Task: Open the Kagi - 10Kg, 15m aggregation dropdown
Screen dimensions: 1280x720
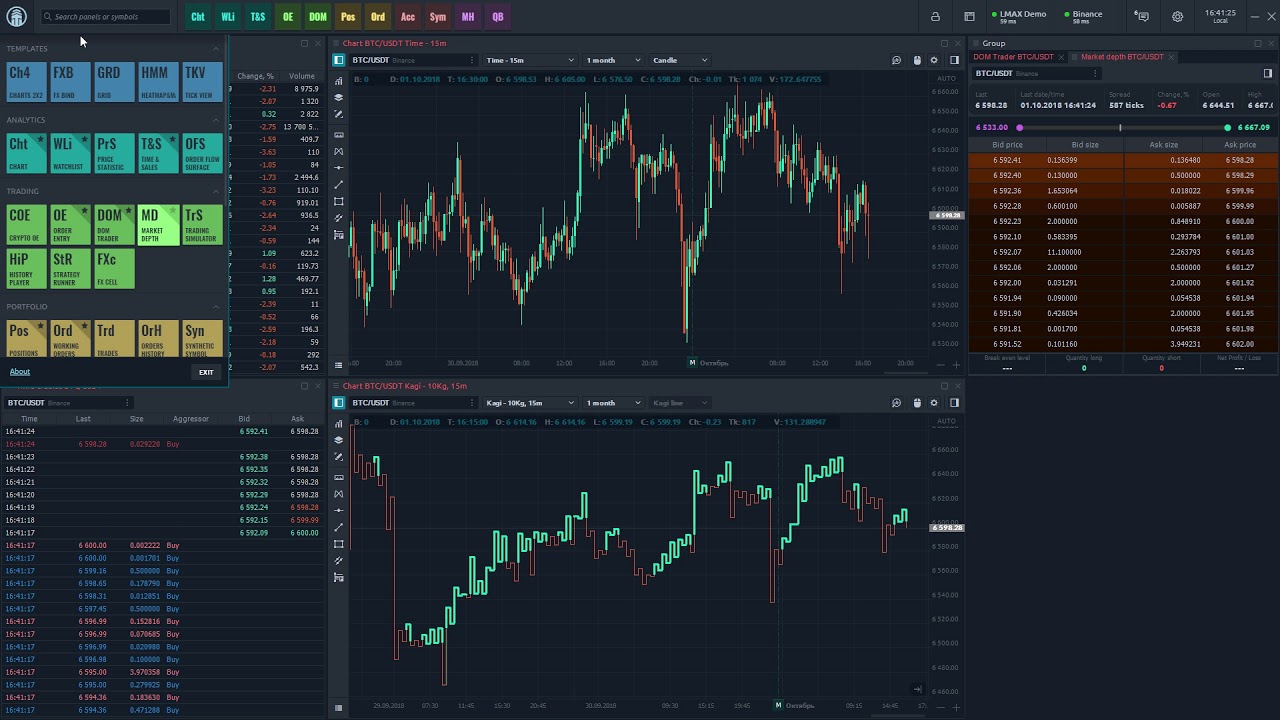Action: 530,403
